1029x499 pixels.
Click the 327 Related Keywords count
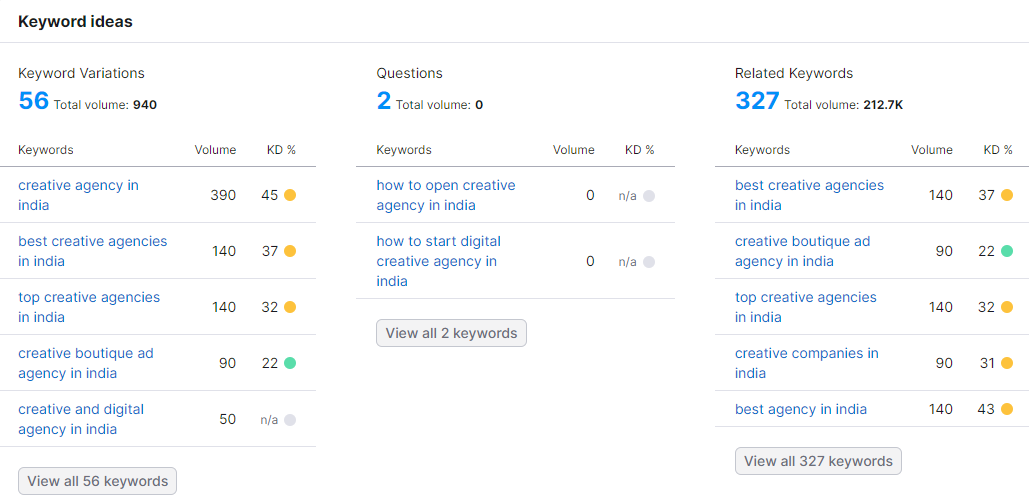coord(757,100)
